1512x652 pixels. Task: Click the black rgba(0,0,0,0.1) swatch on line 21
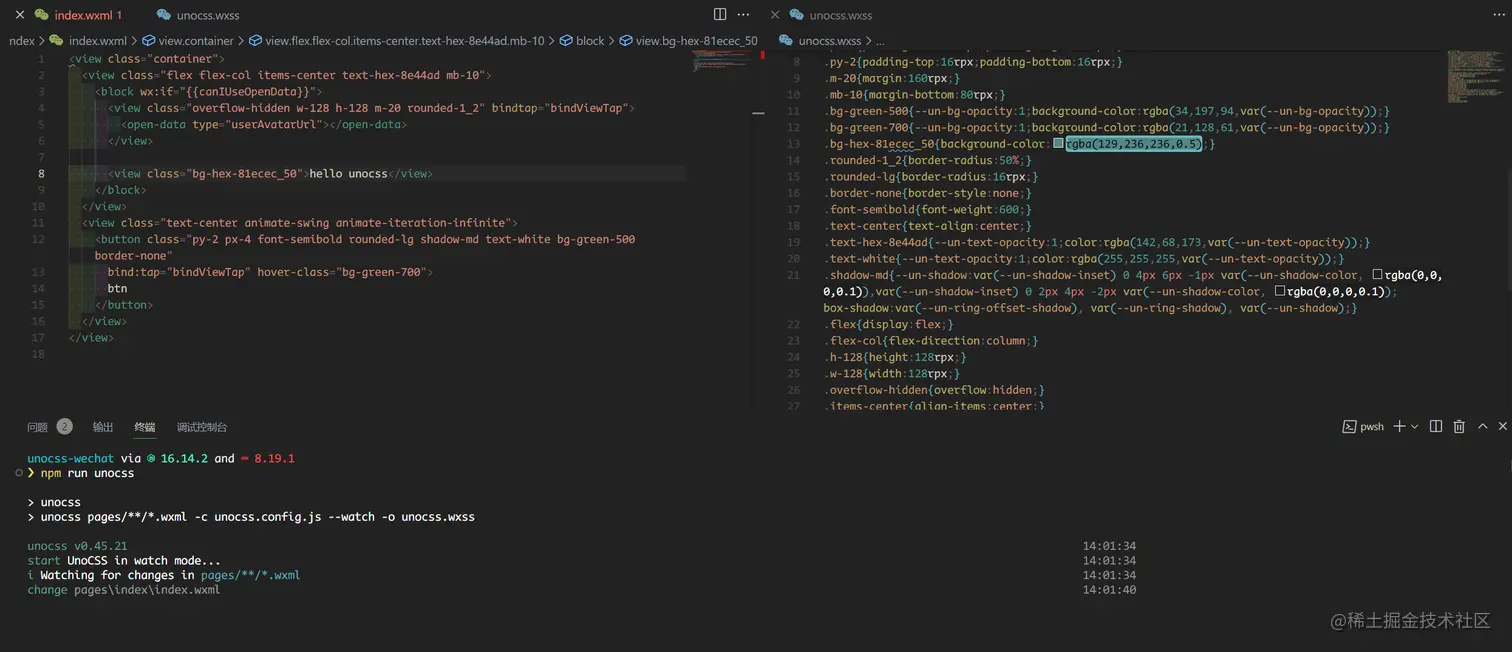1377,275
